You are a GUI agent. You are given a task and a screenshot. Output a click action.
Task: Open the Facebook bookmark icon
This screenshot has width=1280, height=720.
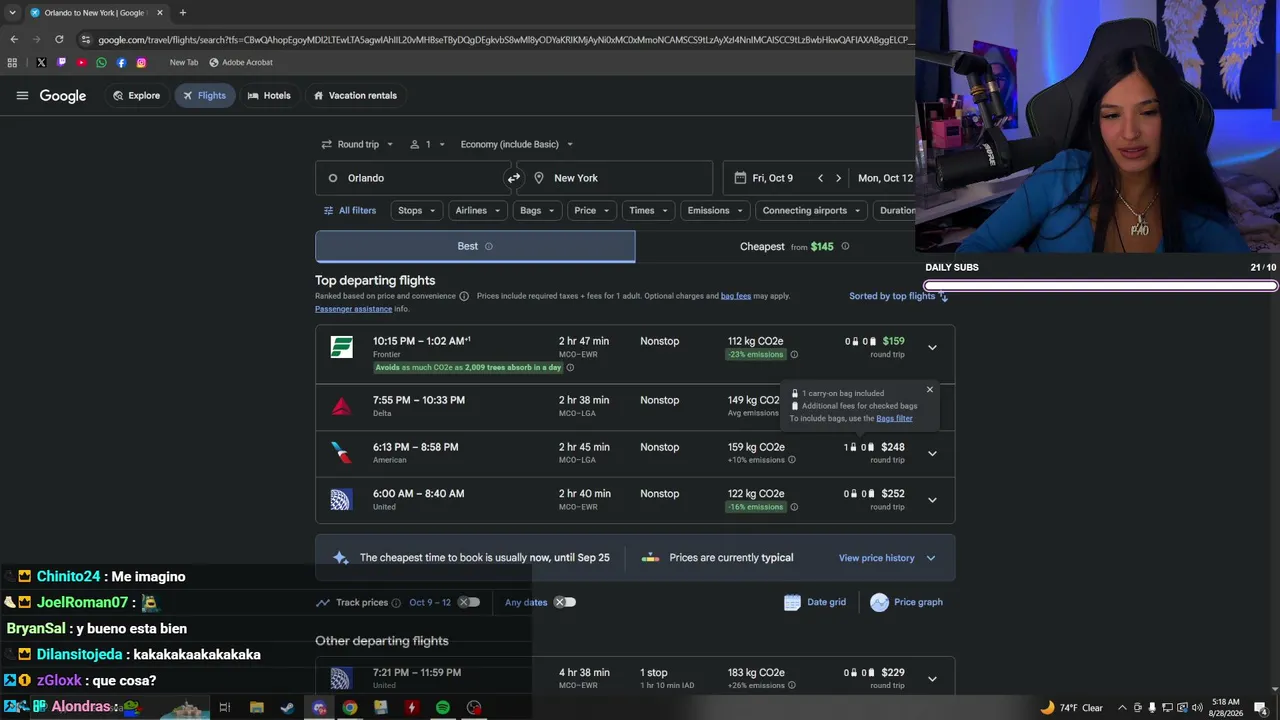pos(121,62)
